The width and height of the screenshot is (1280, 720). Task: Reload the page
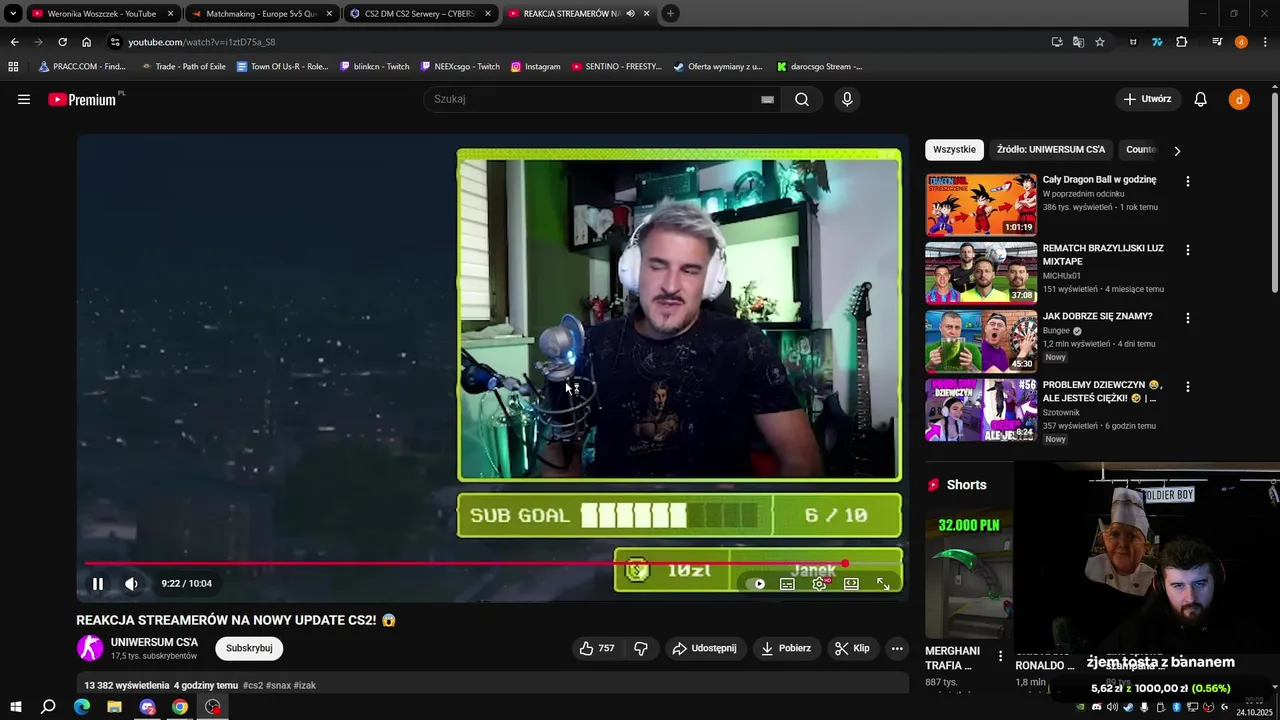[62, 42]
